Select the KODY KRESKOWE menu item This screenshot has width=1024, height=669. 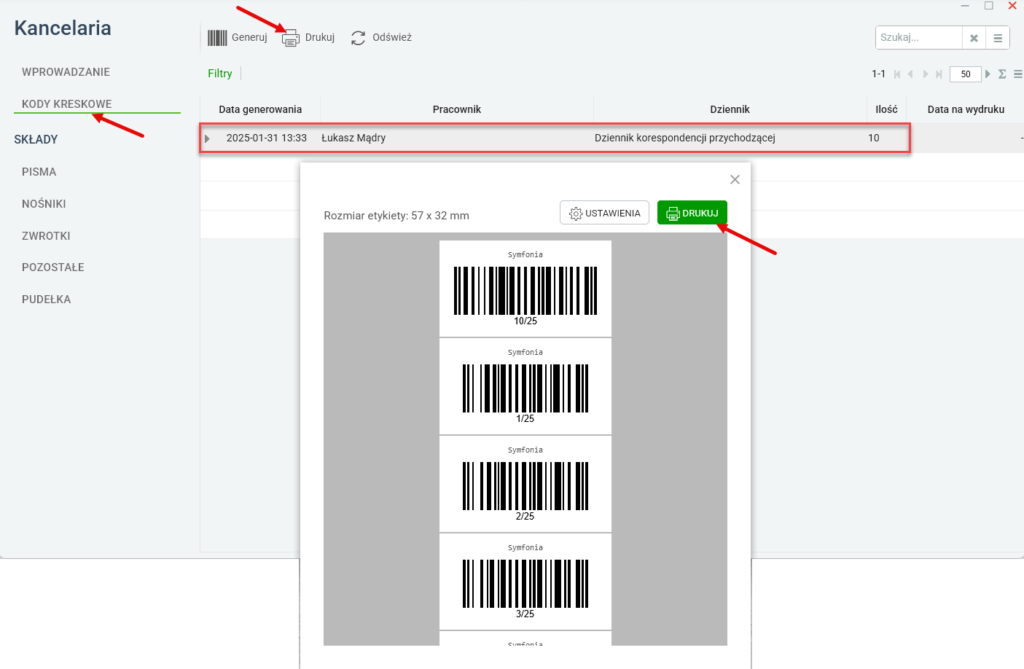click(67, 104)
